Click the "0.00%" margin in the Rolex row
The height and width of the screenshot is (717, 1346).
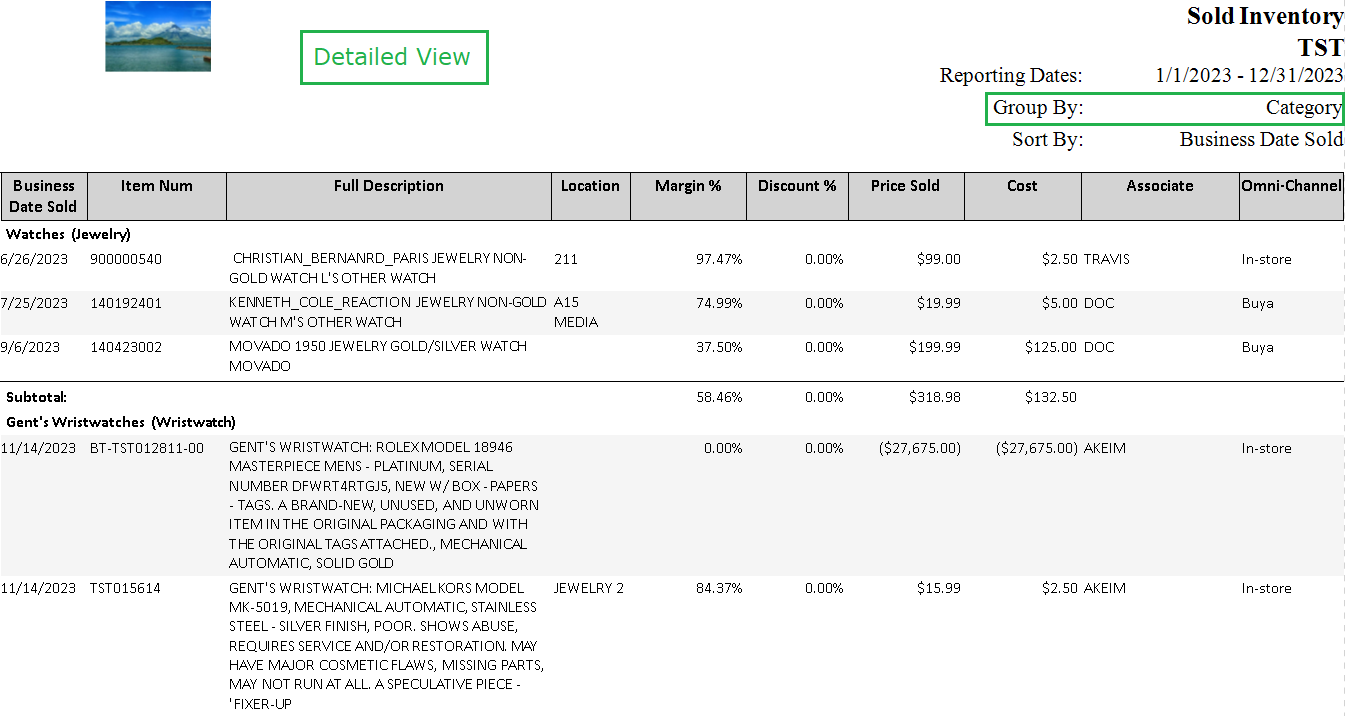pyautogui.click(x=723, y=448)
